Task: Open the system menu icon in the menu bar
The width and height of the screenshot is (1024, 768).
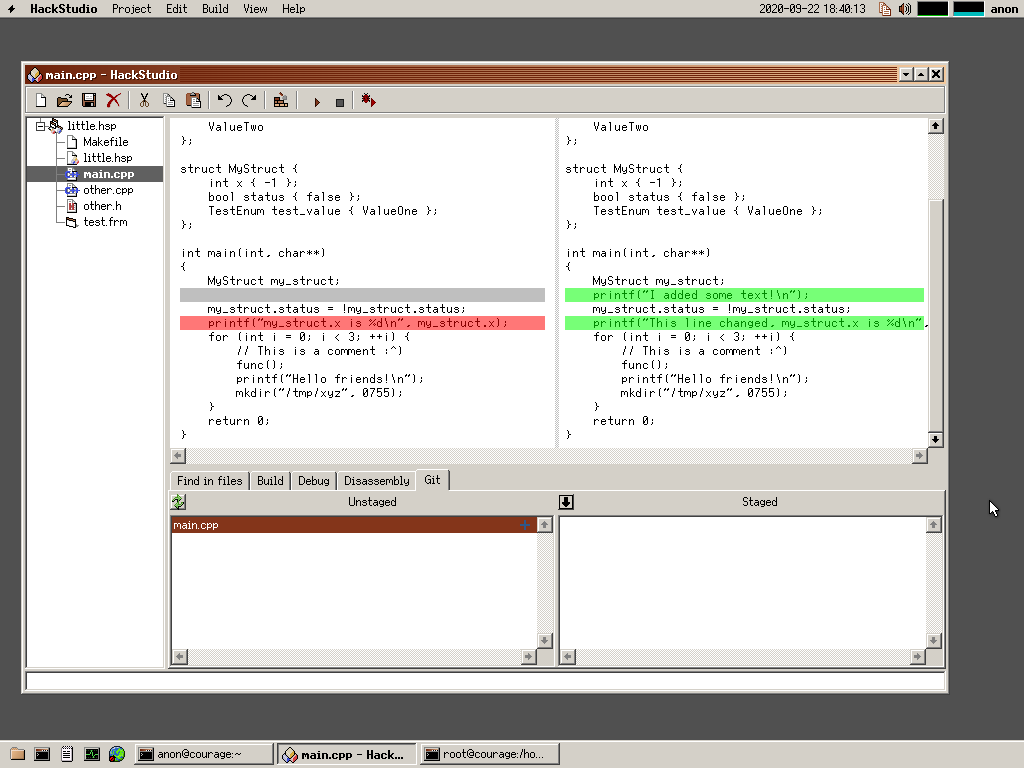Action: click(x=11, y=8)
